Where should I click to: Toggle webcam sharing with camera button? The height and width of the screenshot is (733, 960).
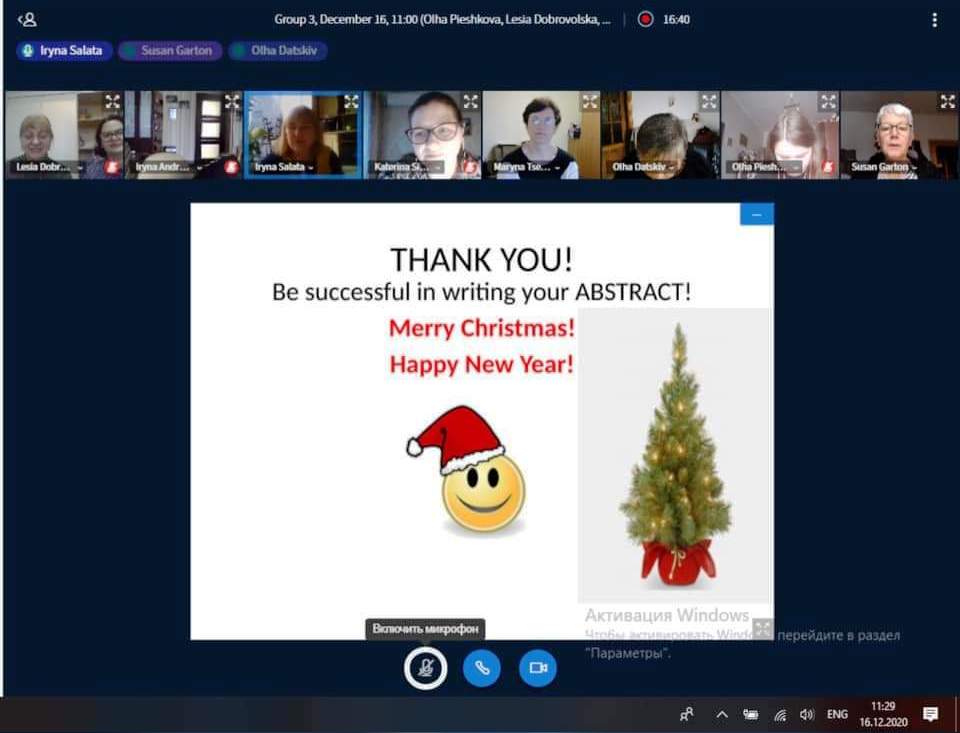(537, 668)
